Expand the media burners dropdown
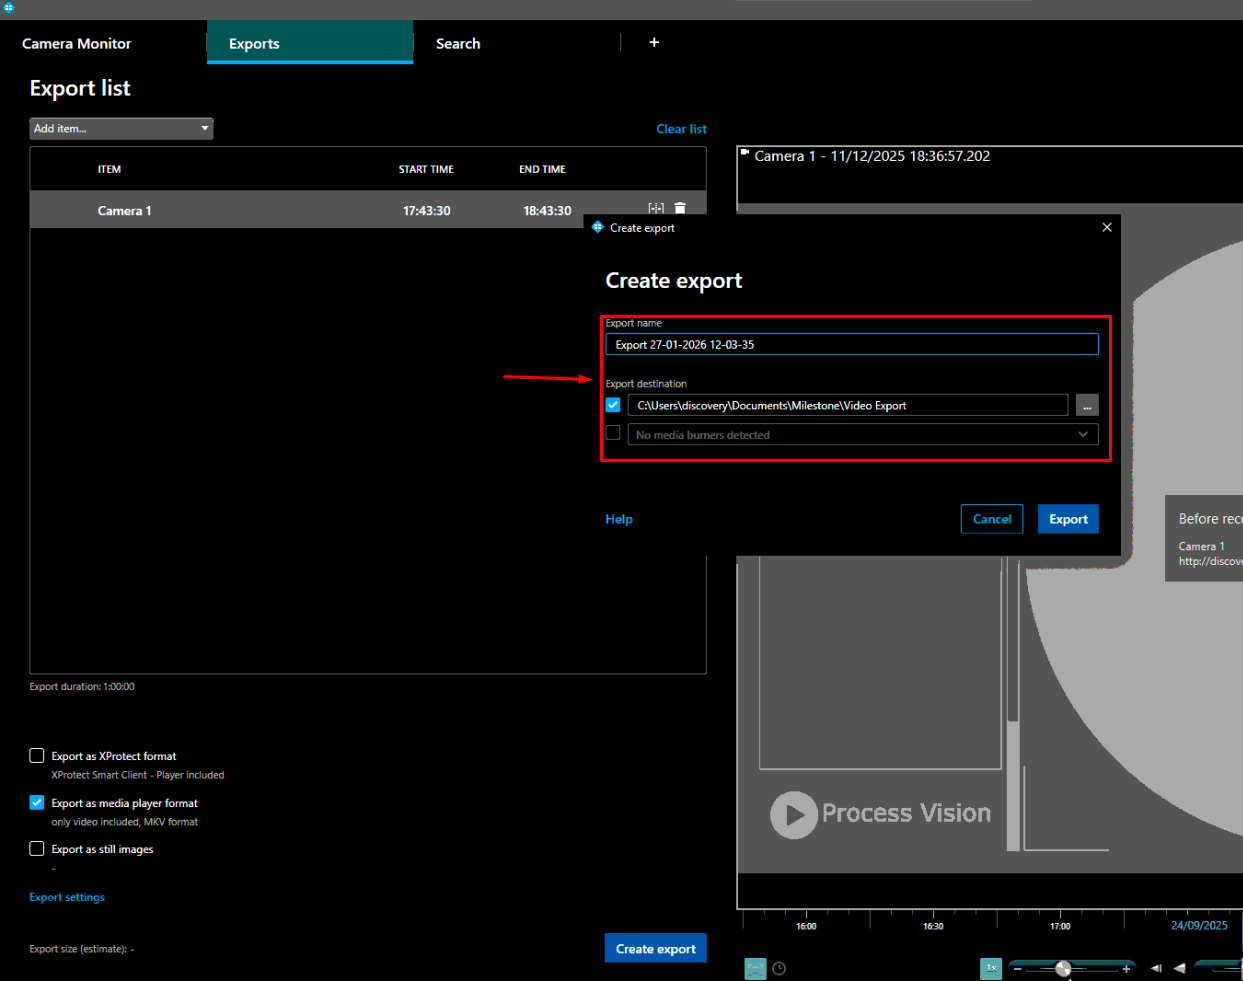The width and height of the screenshot is (1243, 981). click(x=1082, y=435)
